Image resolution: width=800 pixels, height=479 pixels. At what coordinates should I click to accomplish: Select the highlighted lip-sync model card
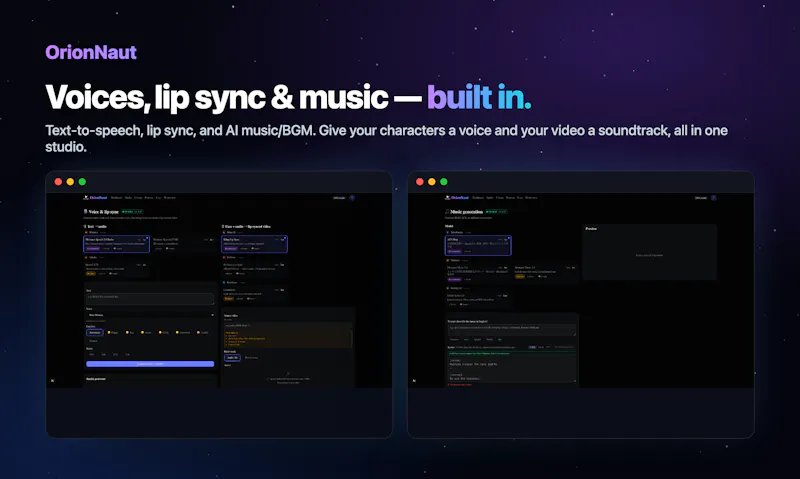pyautogui.click(x=255, y=244)
